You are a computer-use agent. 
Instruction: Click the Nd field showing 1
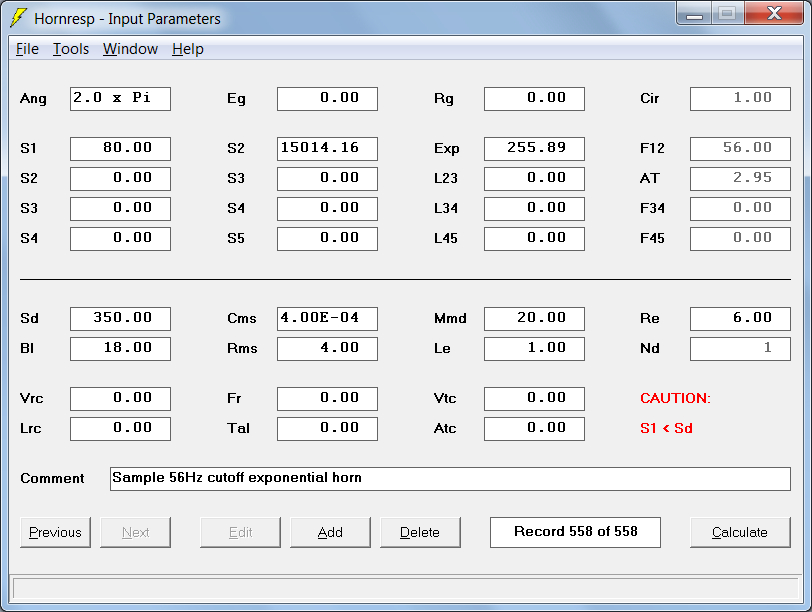pos(741,348)
